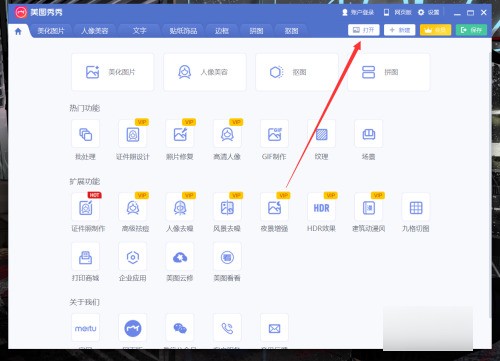Open 高级祛痘 acne removal icon
Screen dimensions: 500x361
click(x=133, y=207)
